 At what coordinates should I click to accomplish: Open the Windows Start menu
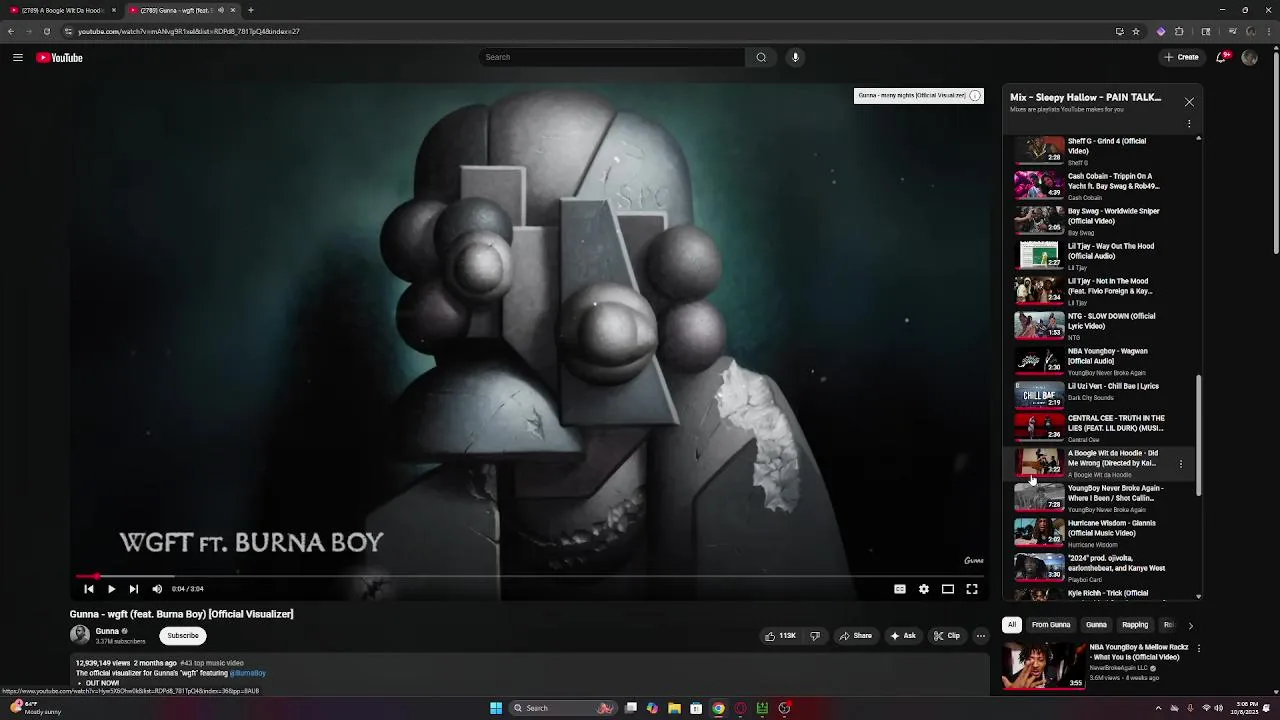[x=496, y=708]
